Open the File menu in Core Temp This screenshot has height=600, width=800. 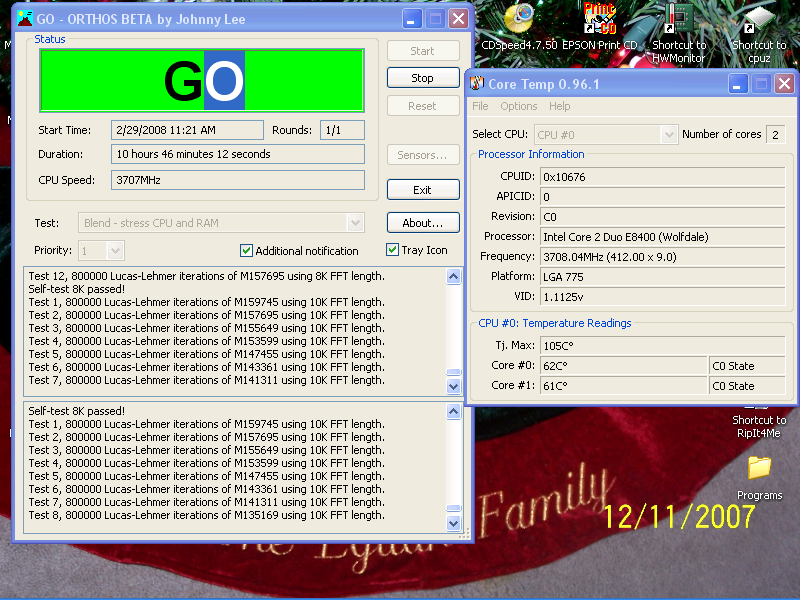[x=480, y=106]
